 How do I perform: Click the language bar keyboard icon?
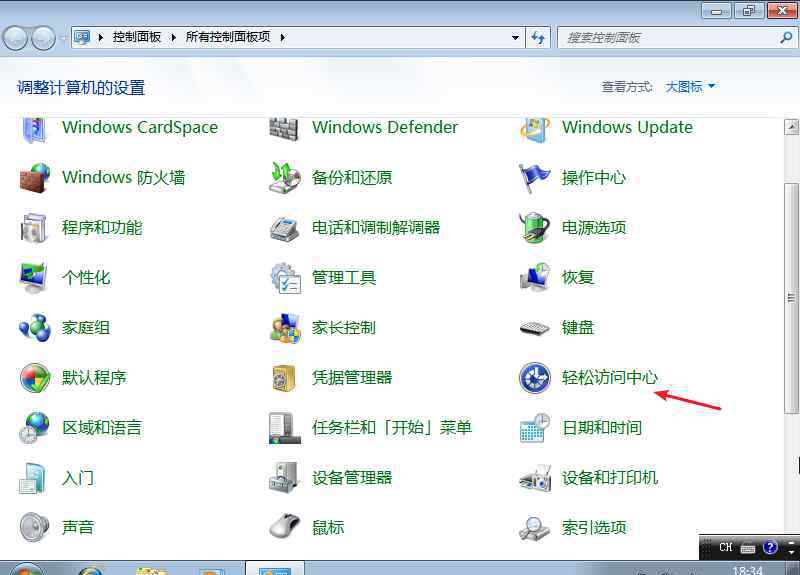[x=748, y=548]
